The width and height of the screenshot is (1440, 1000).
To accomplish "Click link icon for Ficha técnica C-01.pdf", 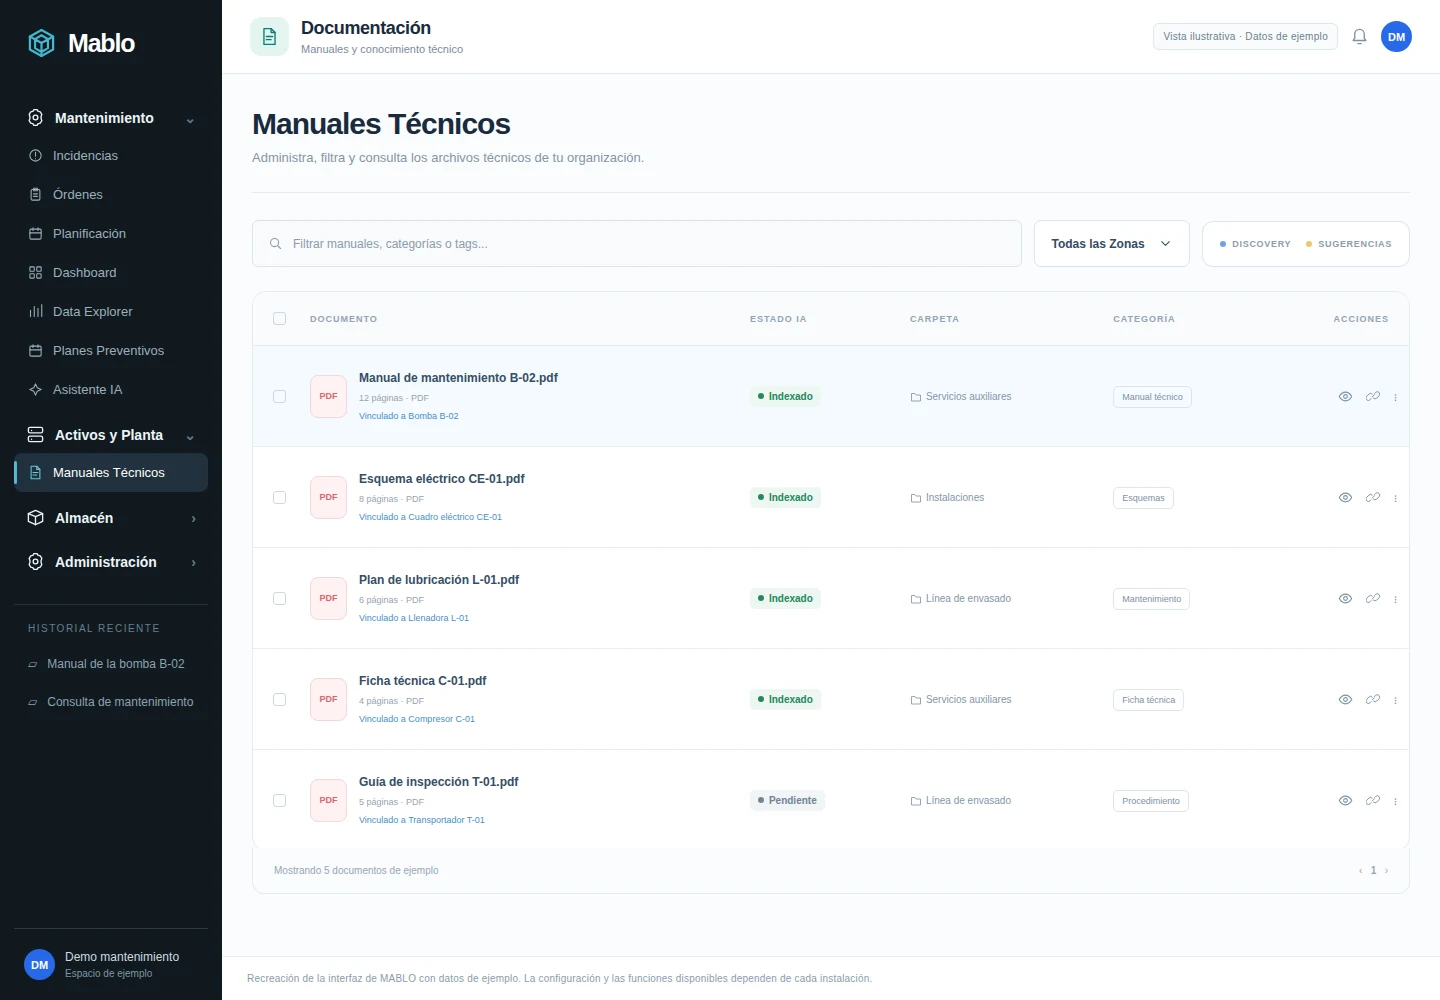I will [1372, 700].
